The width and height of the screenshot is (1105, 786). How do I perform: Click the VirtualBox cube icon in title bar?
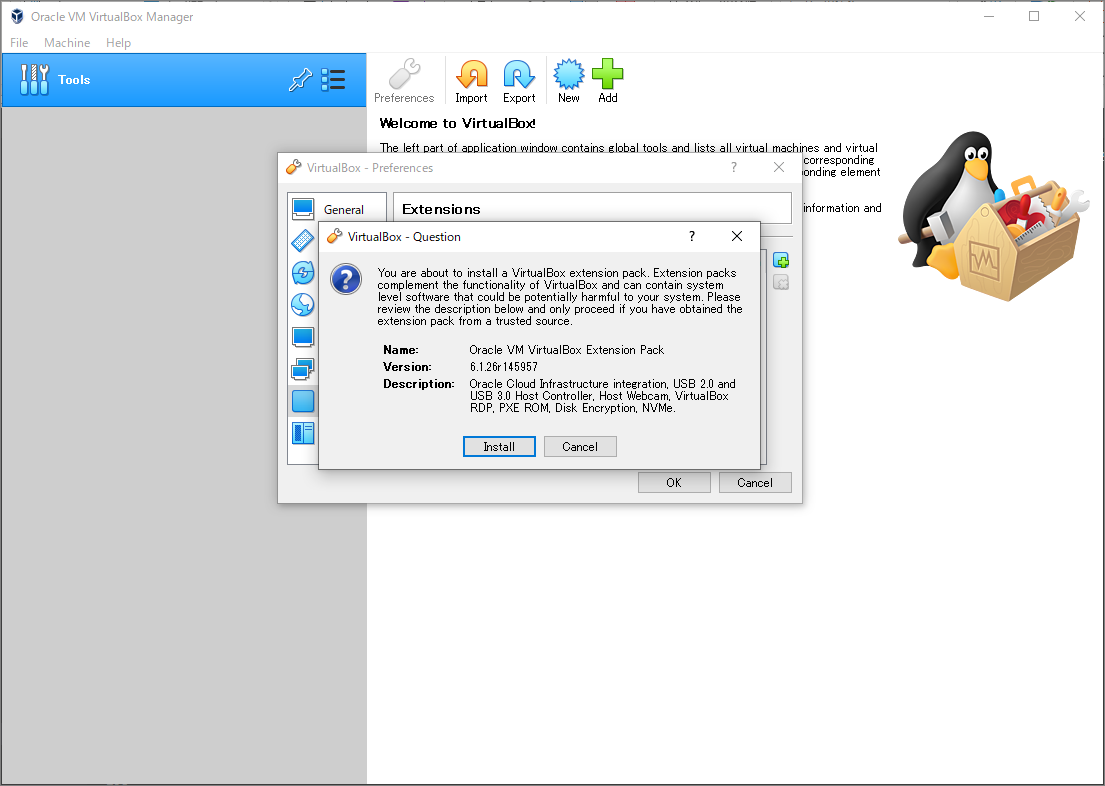(17, 16)
